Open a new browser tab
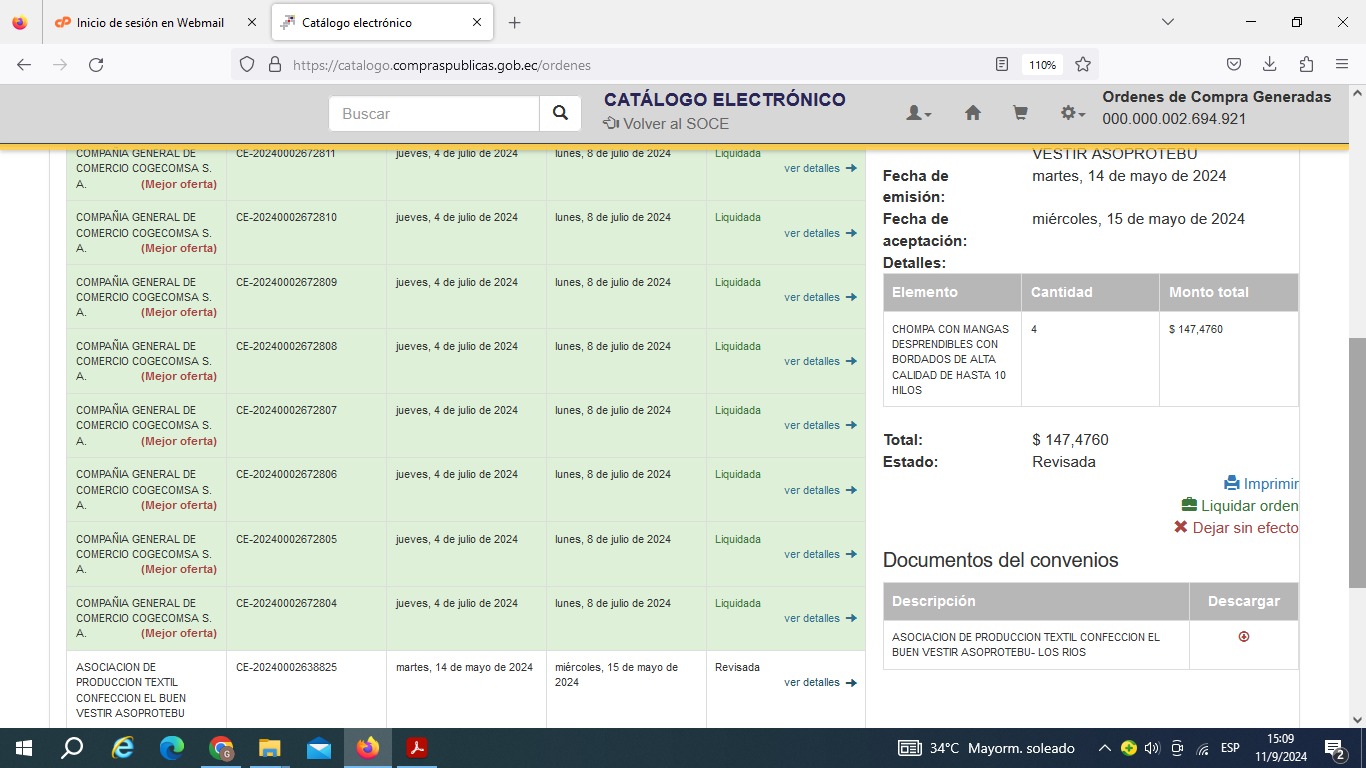Image resolution: width=1366 pixels, height=768 pixels. [x=514, y=22]
